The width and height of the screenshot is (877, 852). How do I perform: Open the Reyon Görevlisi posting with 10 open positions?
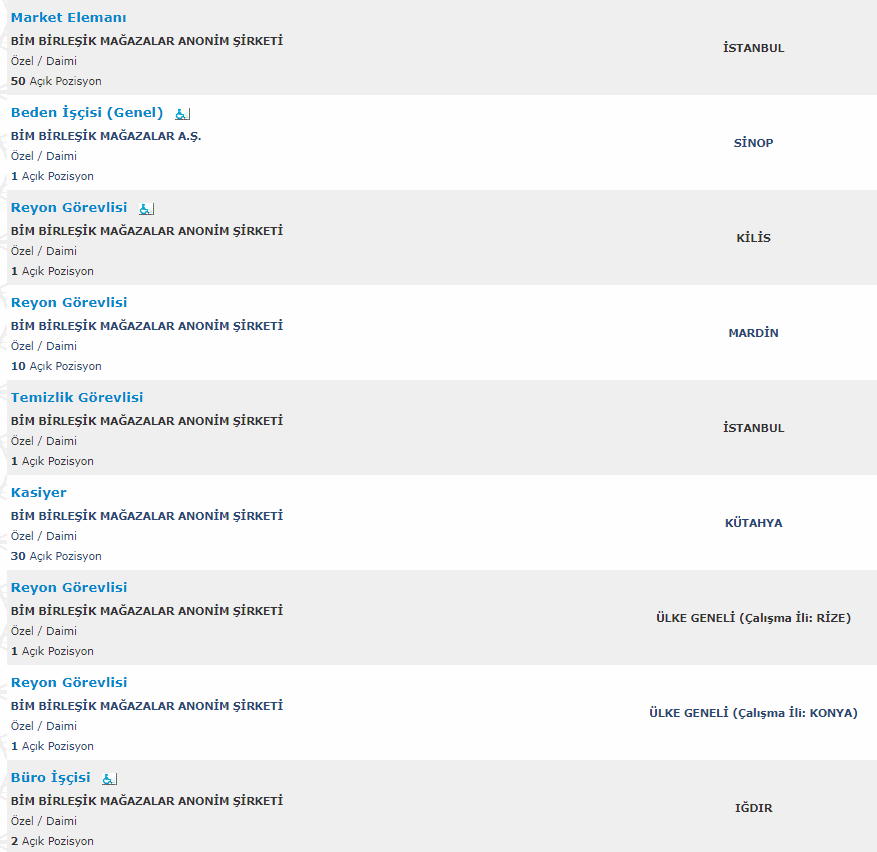pyautogui.click(x=69, y=303)
